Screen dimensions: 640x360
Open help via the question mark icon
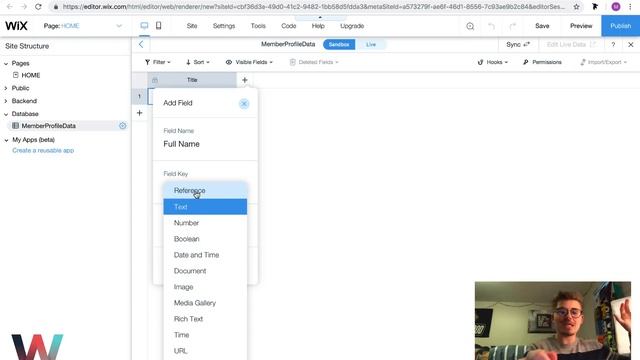[x=613, y=44]
